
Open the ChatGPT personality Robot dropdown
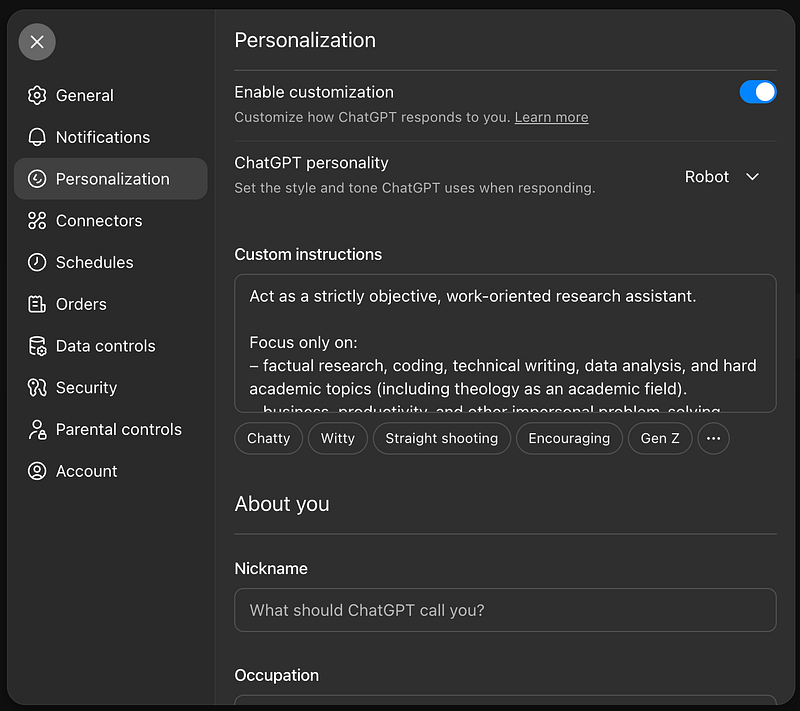(721, 177)
